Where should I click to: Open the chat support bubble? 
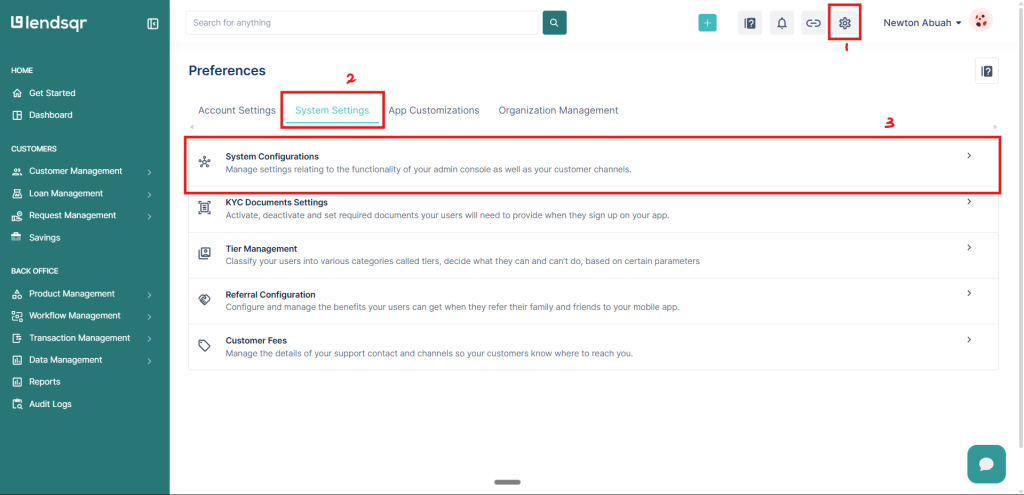pos(985,464)
